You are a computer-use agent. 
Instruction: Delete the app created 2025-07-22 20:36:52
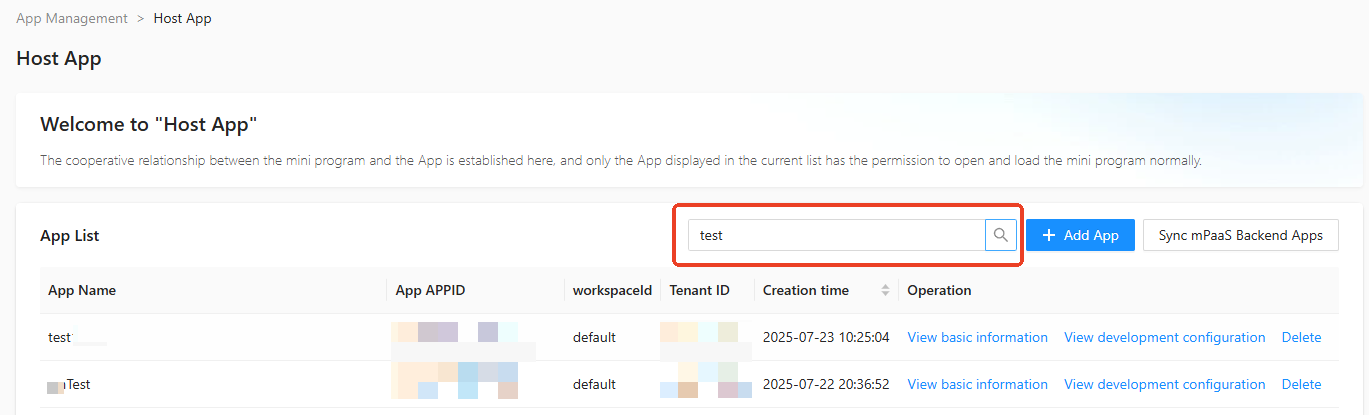click(x=1301, y=384)
